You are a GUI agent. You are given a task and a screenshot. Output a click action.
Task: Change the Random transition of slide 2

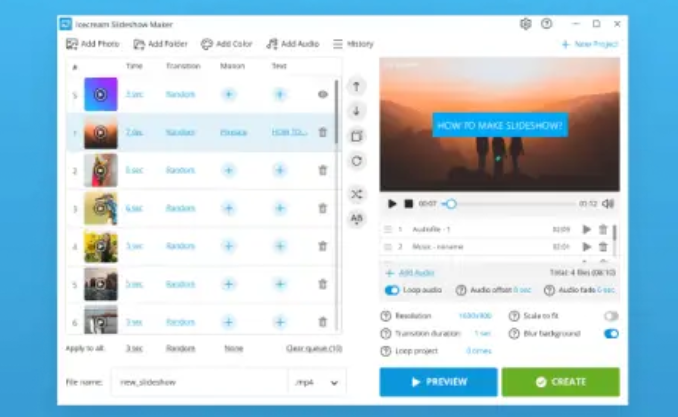(x=180, y=170)
